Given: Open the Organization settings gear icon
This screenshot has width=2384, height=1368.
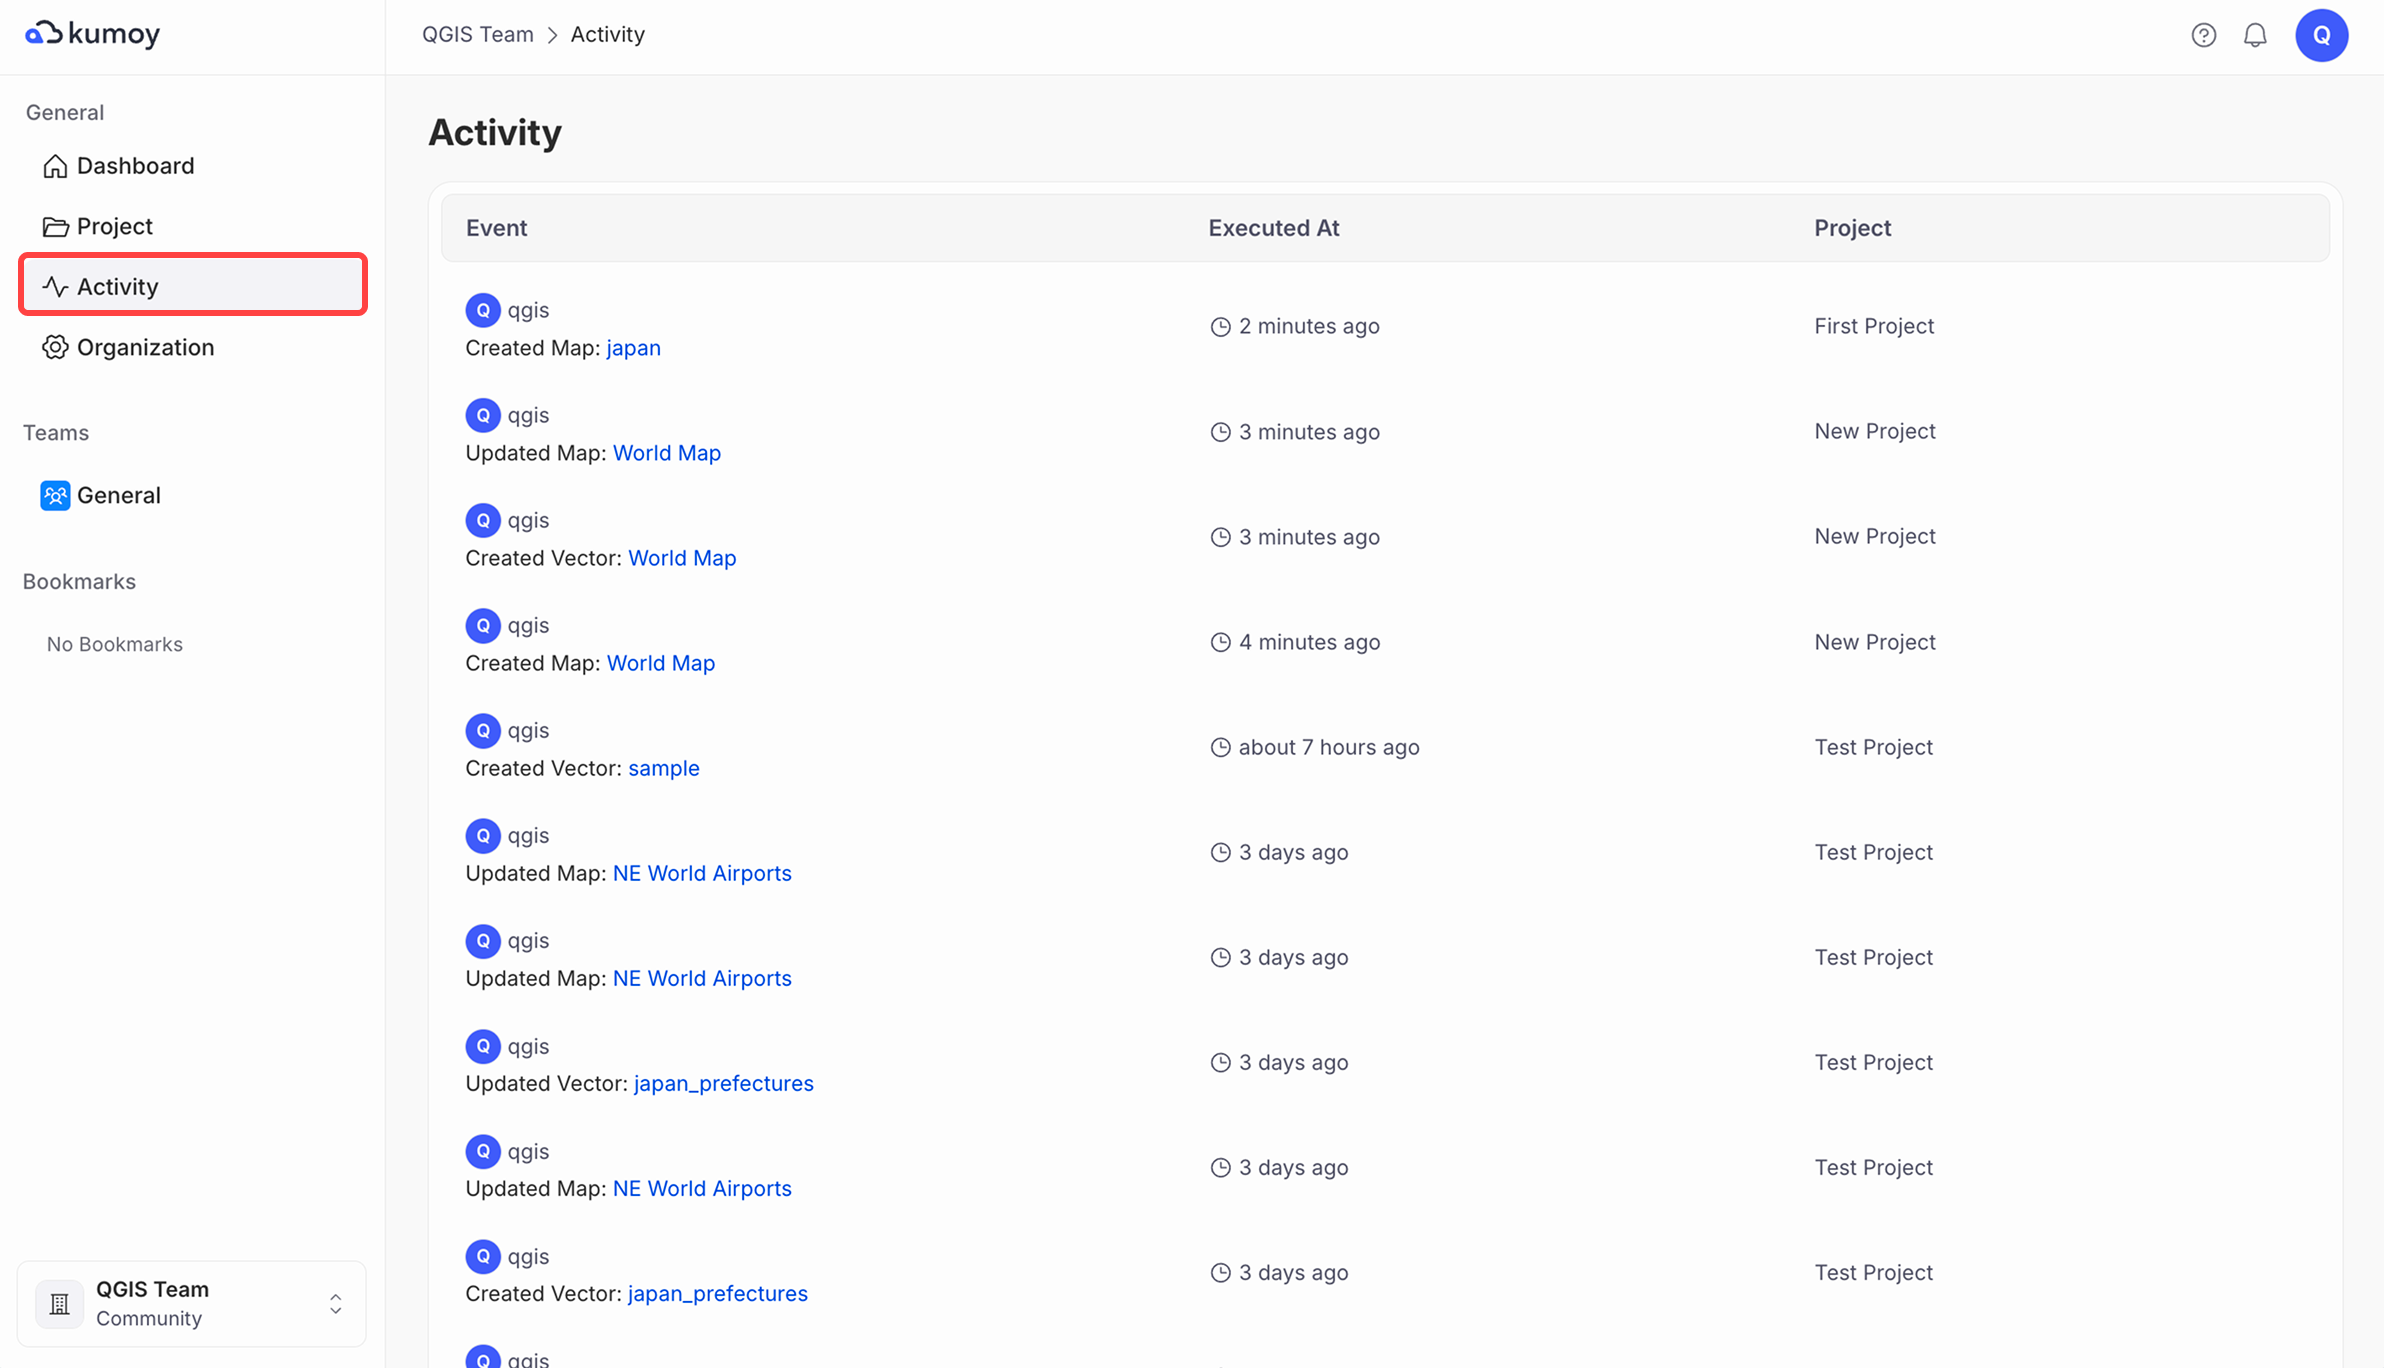Looking at the screenshot, I should click(x=55, y=347).
